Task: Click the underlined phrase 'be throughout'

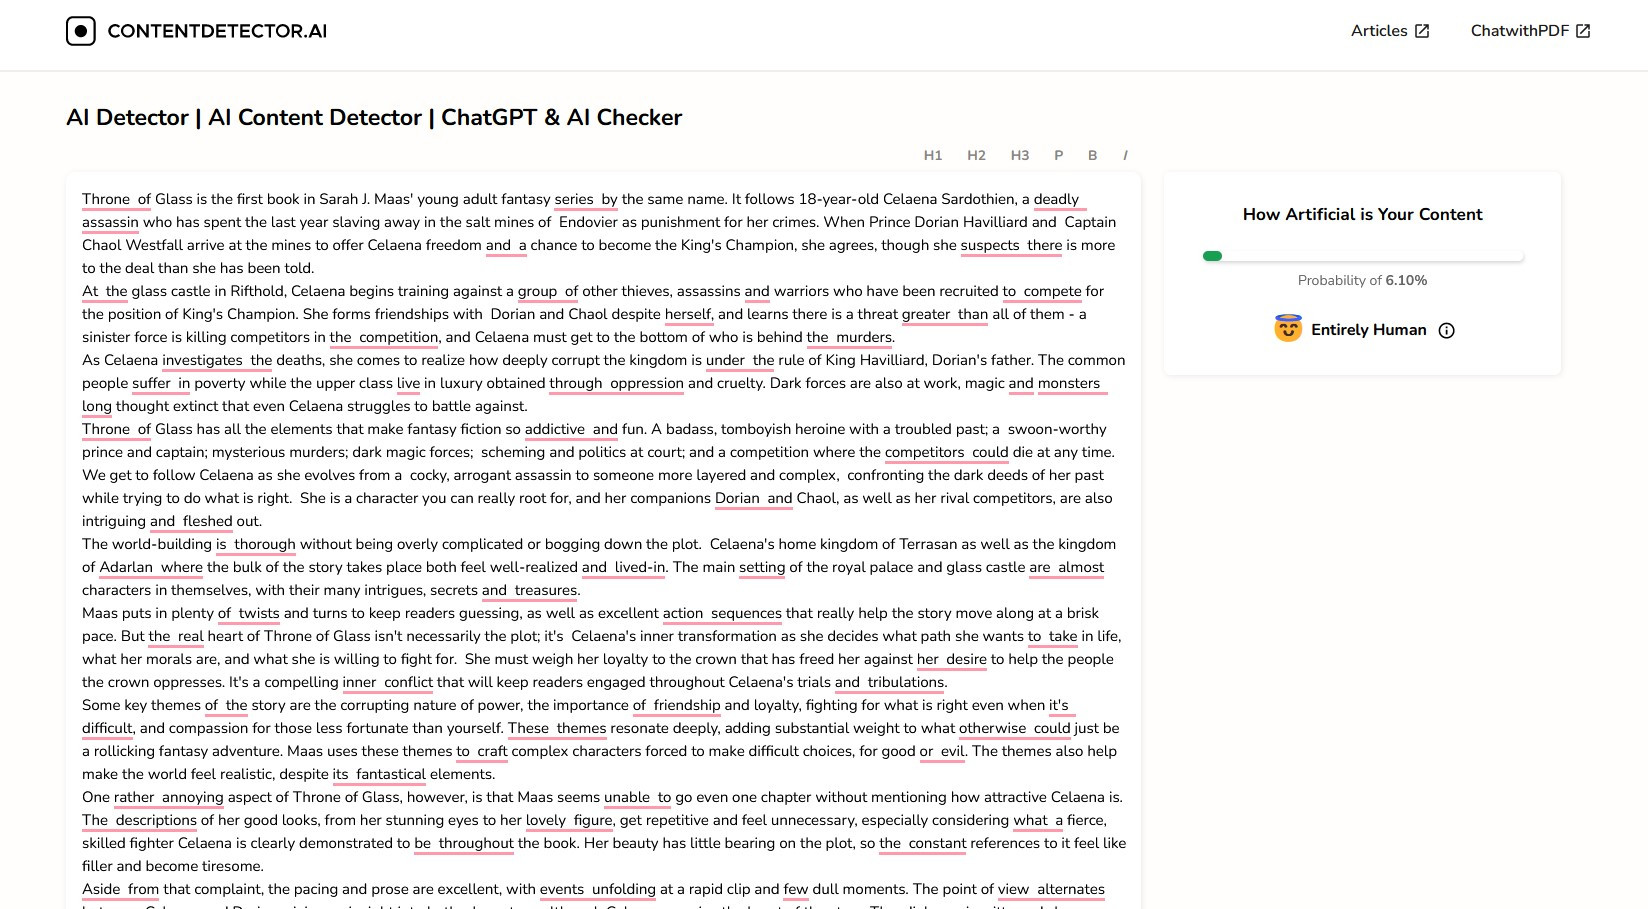Action: click(464, 843)
